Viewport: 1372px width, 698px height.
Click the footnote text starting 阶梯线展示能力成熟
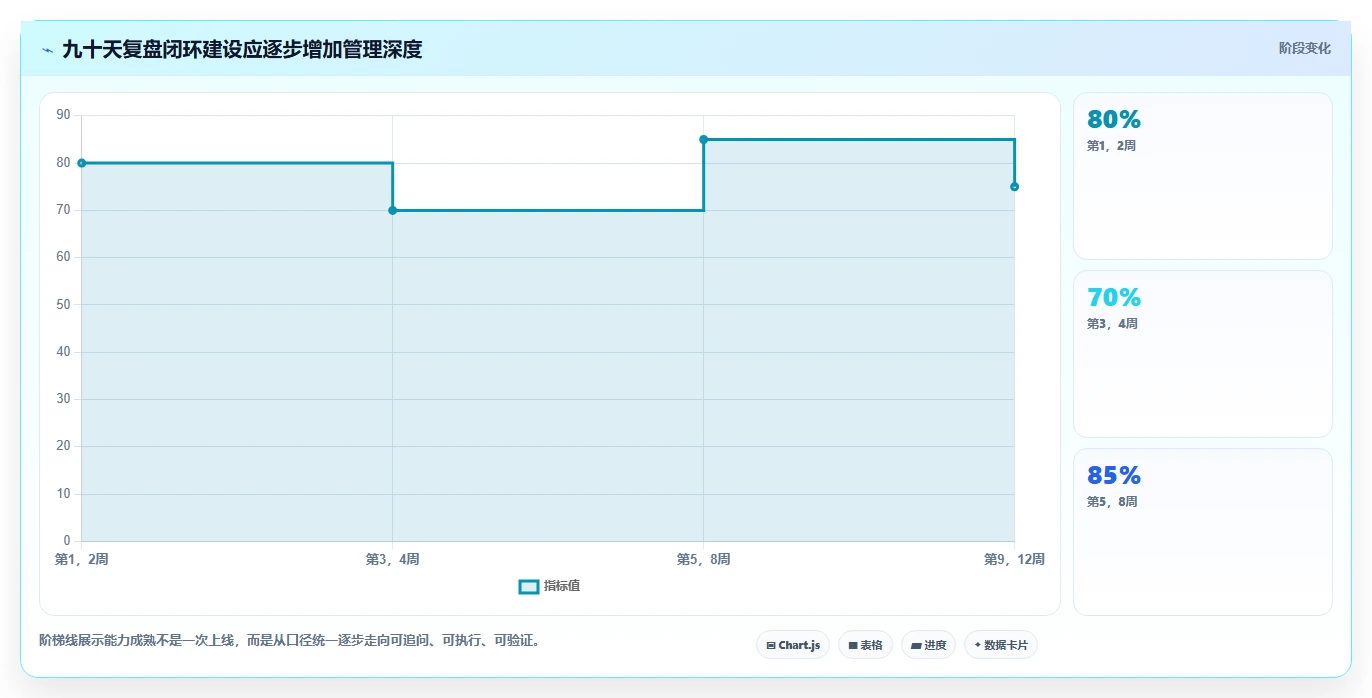click(292, 640)
